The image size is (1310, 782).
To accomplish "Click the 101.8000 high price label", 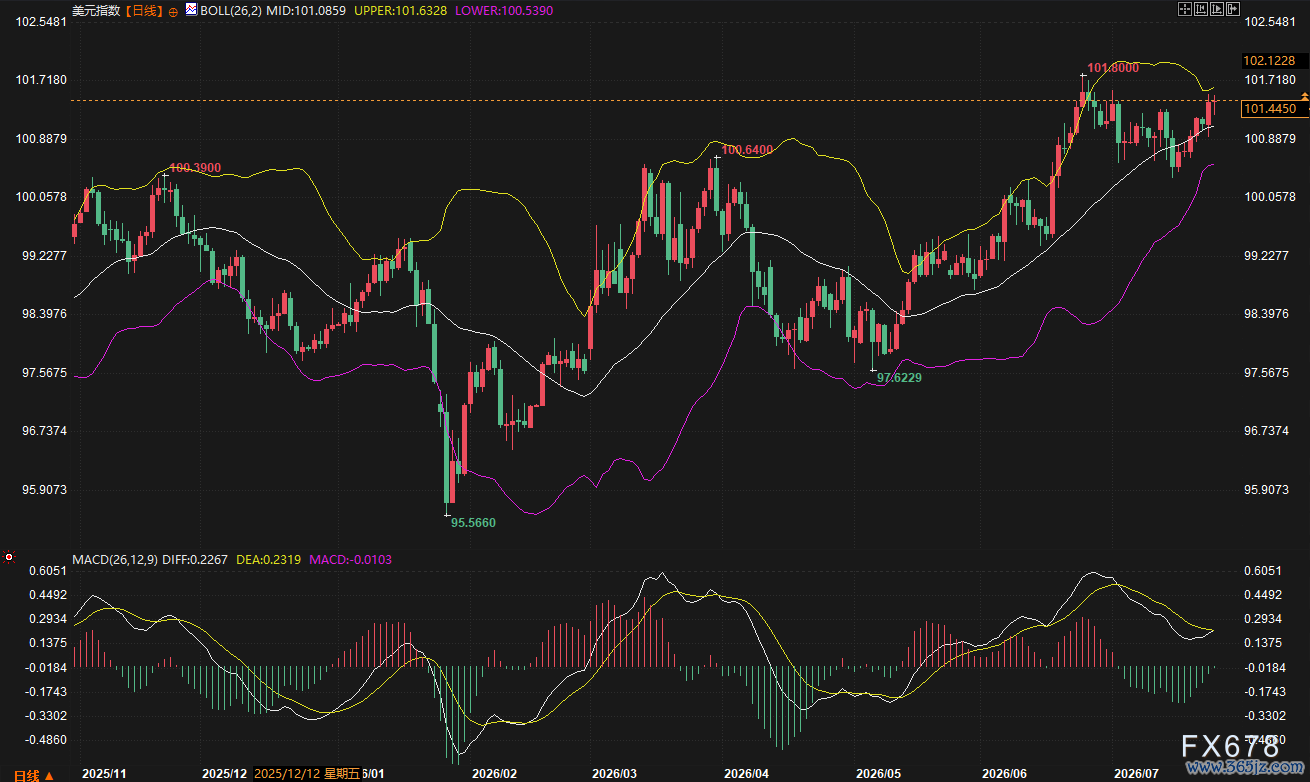I will 1113,68.
